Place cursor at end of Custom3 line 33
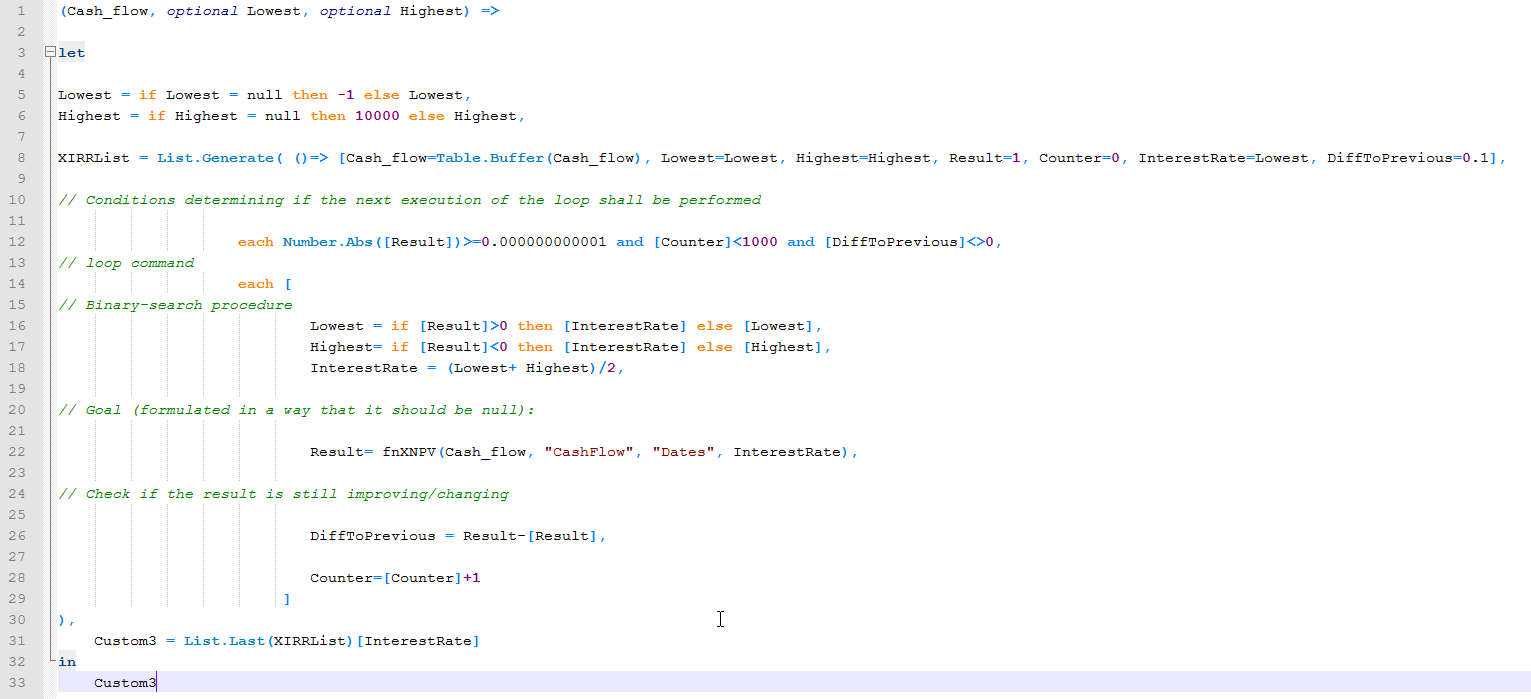 pyautogui.click(x=157, y=682)
